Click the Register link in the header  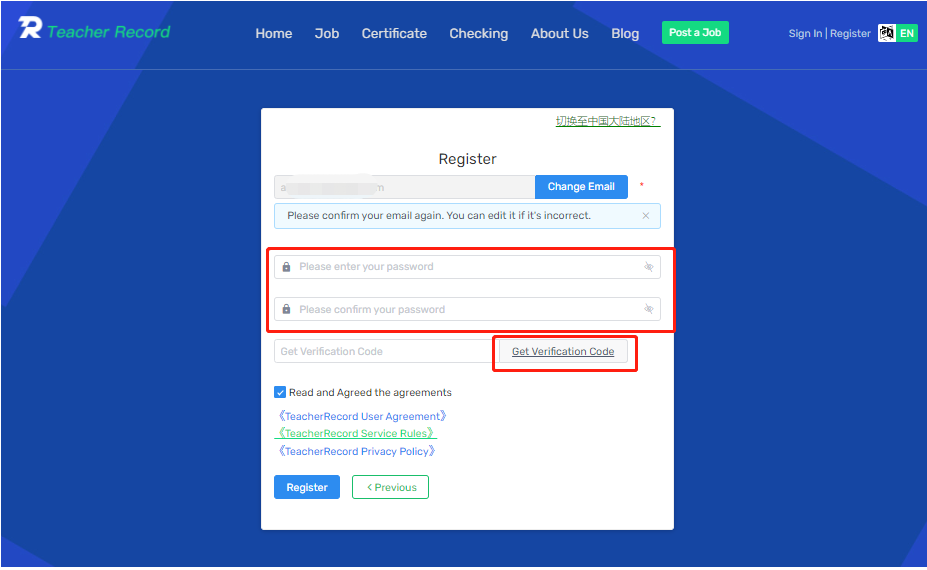pyautogui.click(x=850, y=34)
